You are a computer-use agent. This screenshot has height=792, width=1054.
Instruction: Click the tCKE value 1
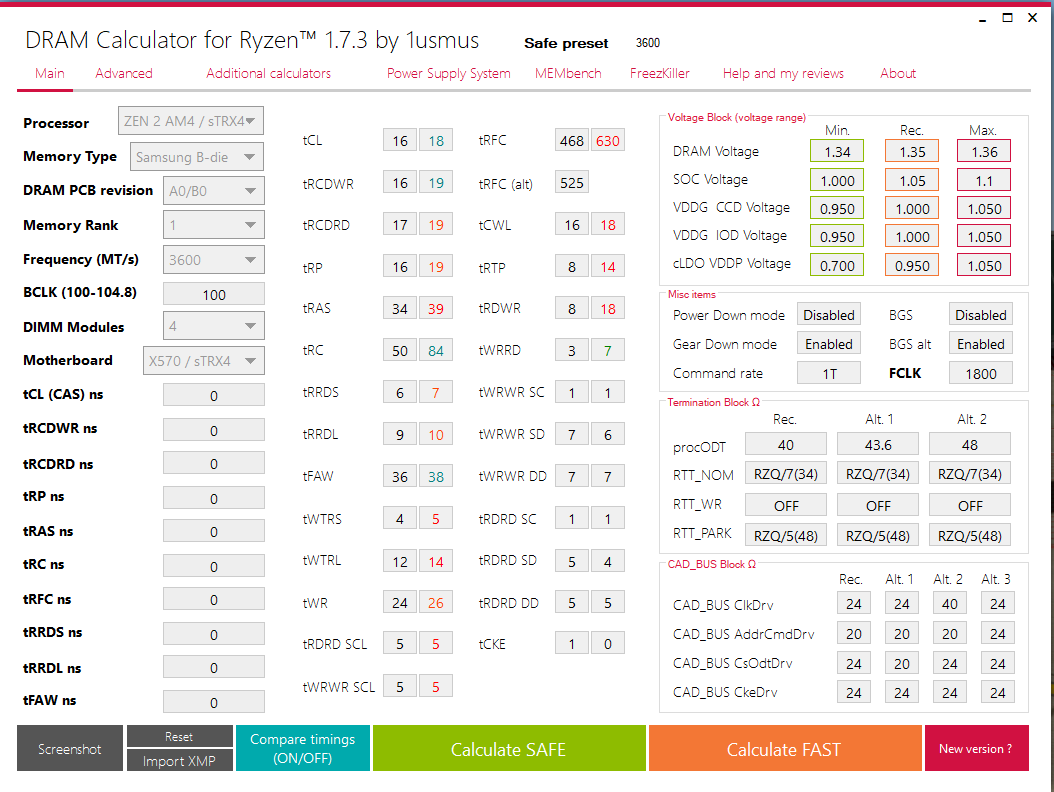coord(572,643)
